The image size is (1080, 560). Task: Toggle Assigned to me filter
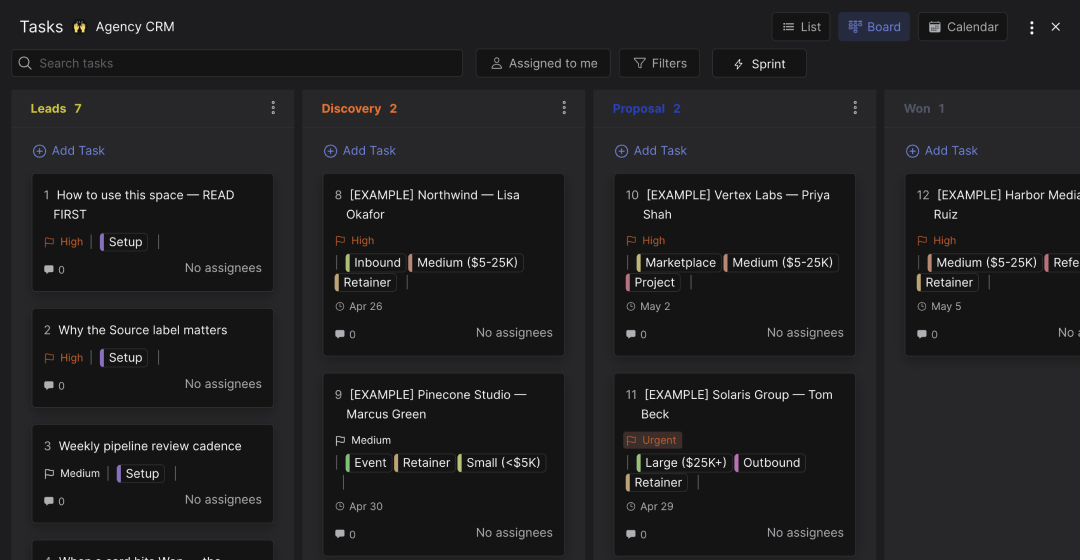tap(543, 63)
